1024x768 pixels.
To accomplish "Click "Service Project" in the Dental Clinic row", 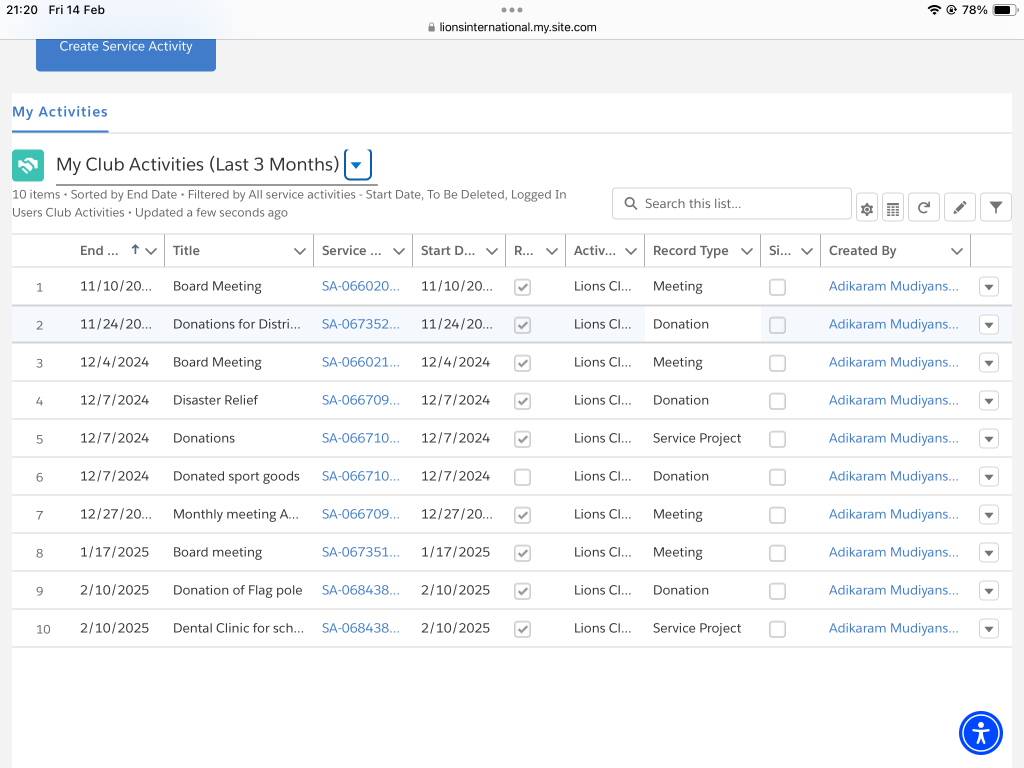I will pos(697,628).
